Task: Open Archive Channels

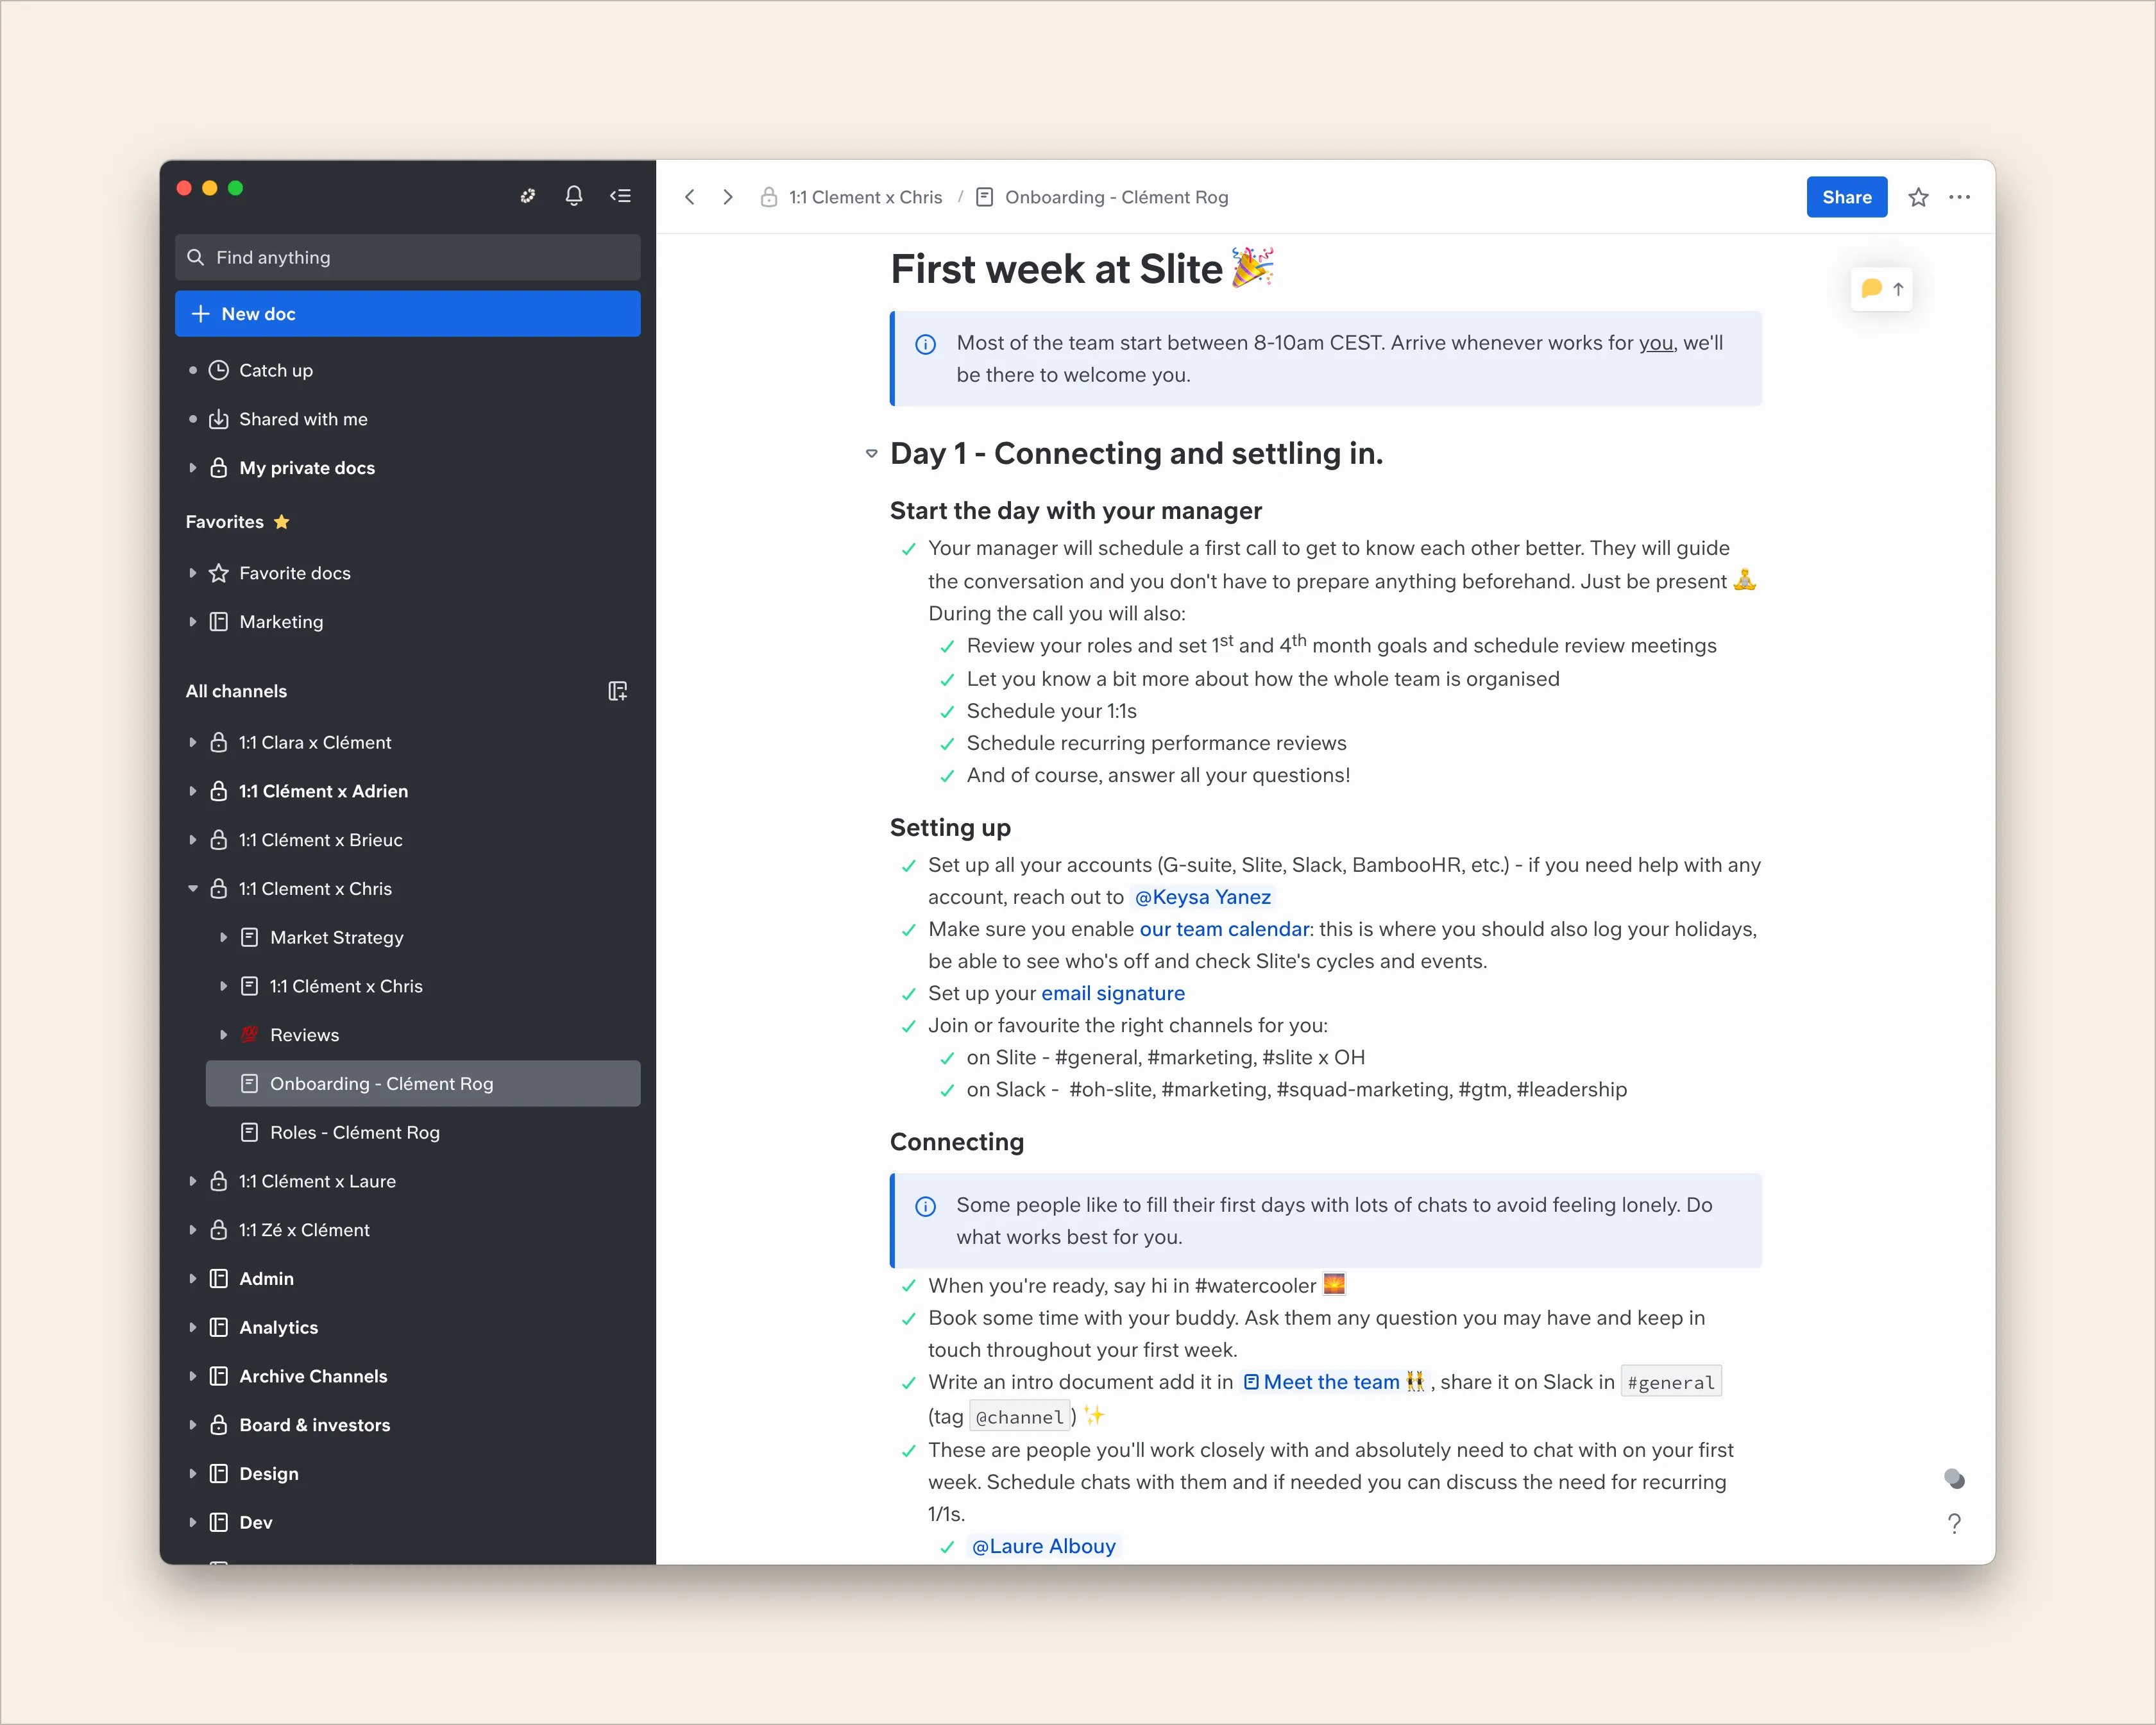Action: (407, 1376)
